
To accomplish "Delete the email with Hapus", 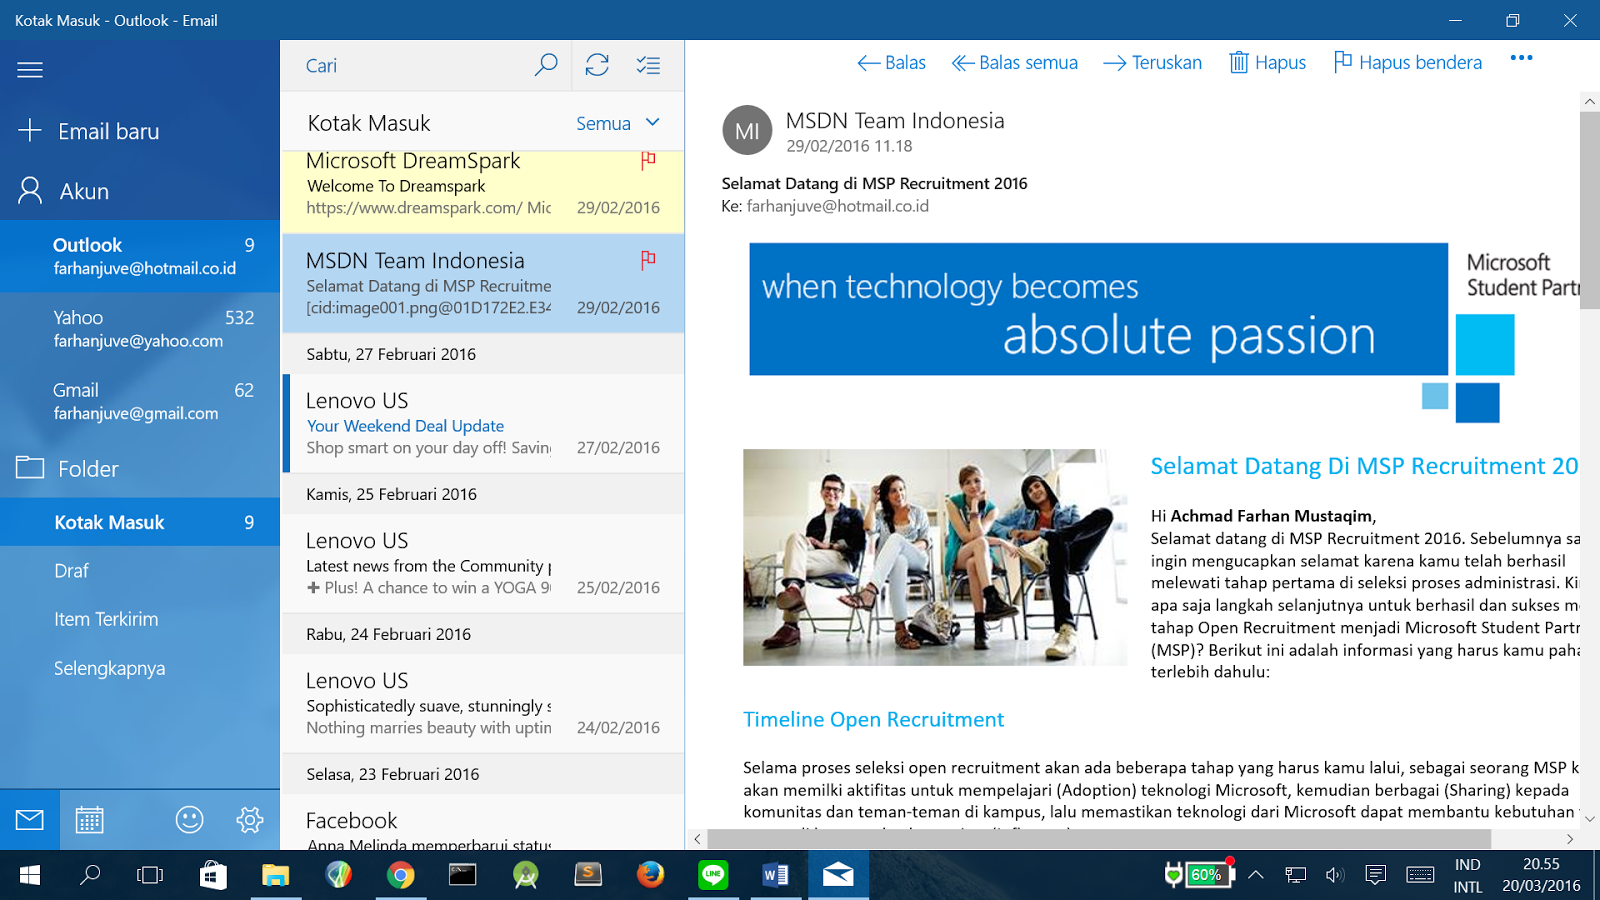I will pyautogui.click(x=1267, y=63).
